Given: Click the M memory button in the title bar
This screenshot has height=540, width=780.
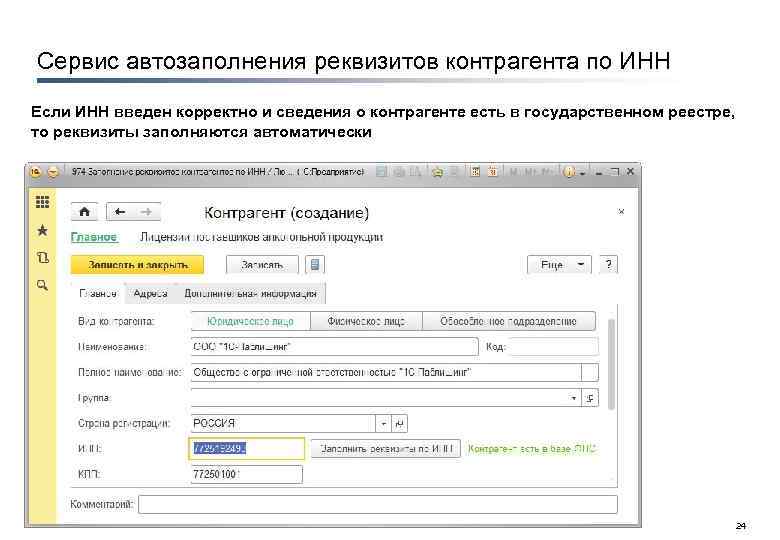Looking at the screenshot, I should (513, 172).
